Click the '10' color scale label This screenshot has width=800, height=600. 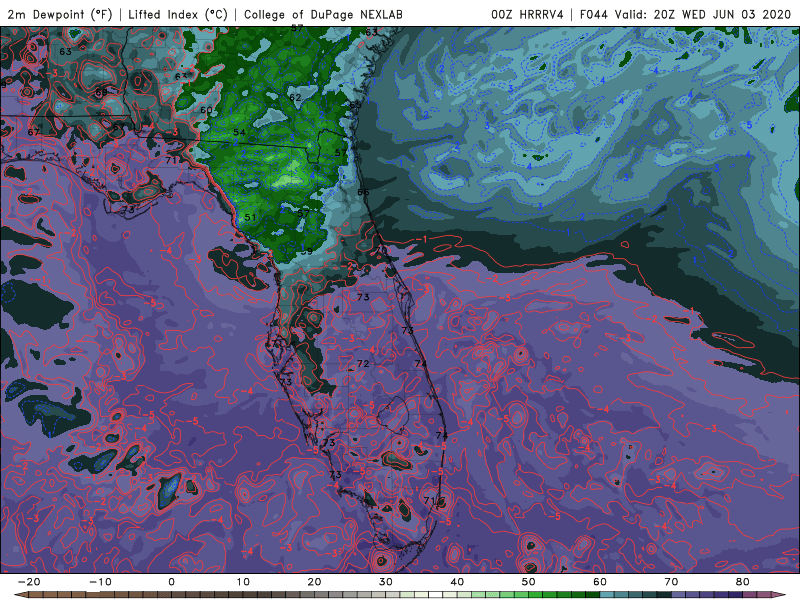click(x=243, y=582)
